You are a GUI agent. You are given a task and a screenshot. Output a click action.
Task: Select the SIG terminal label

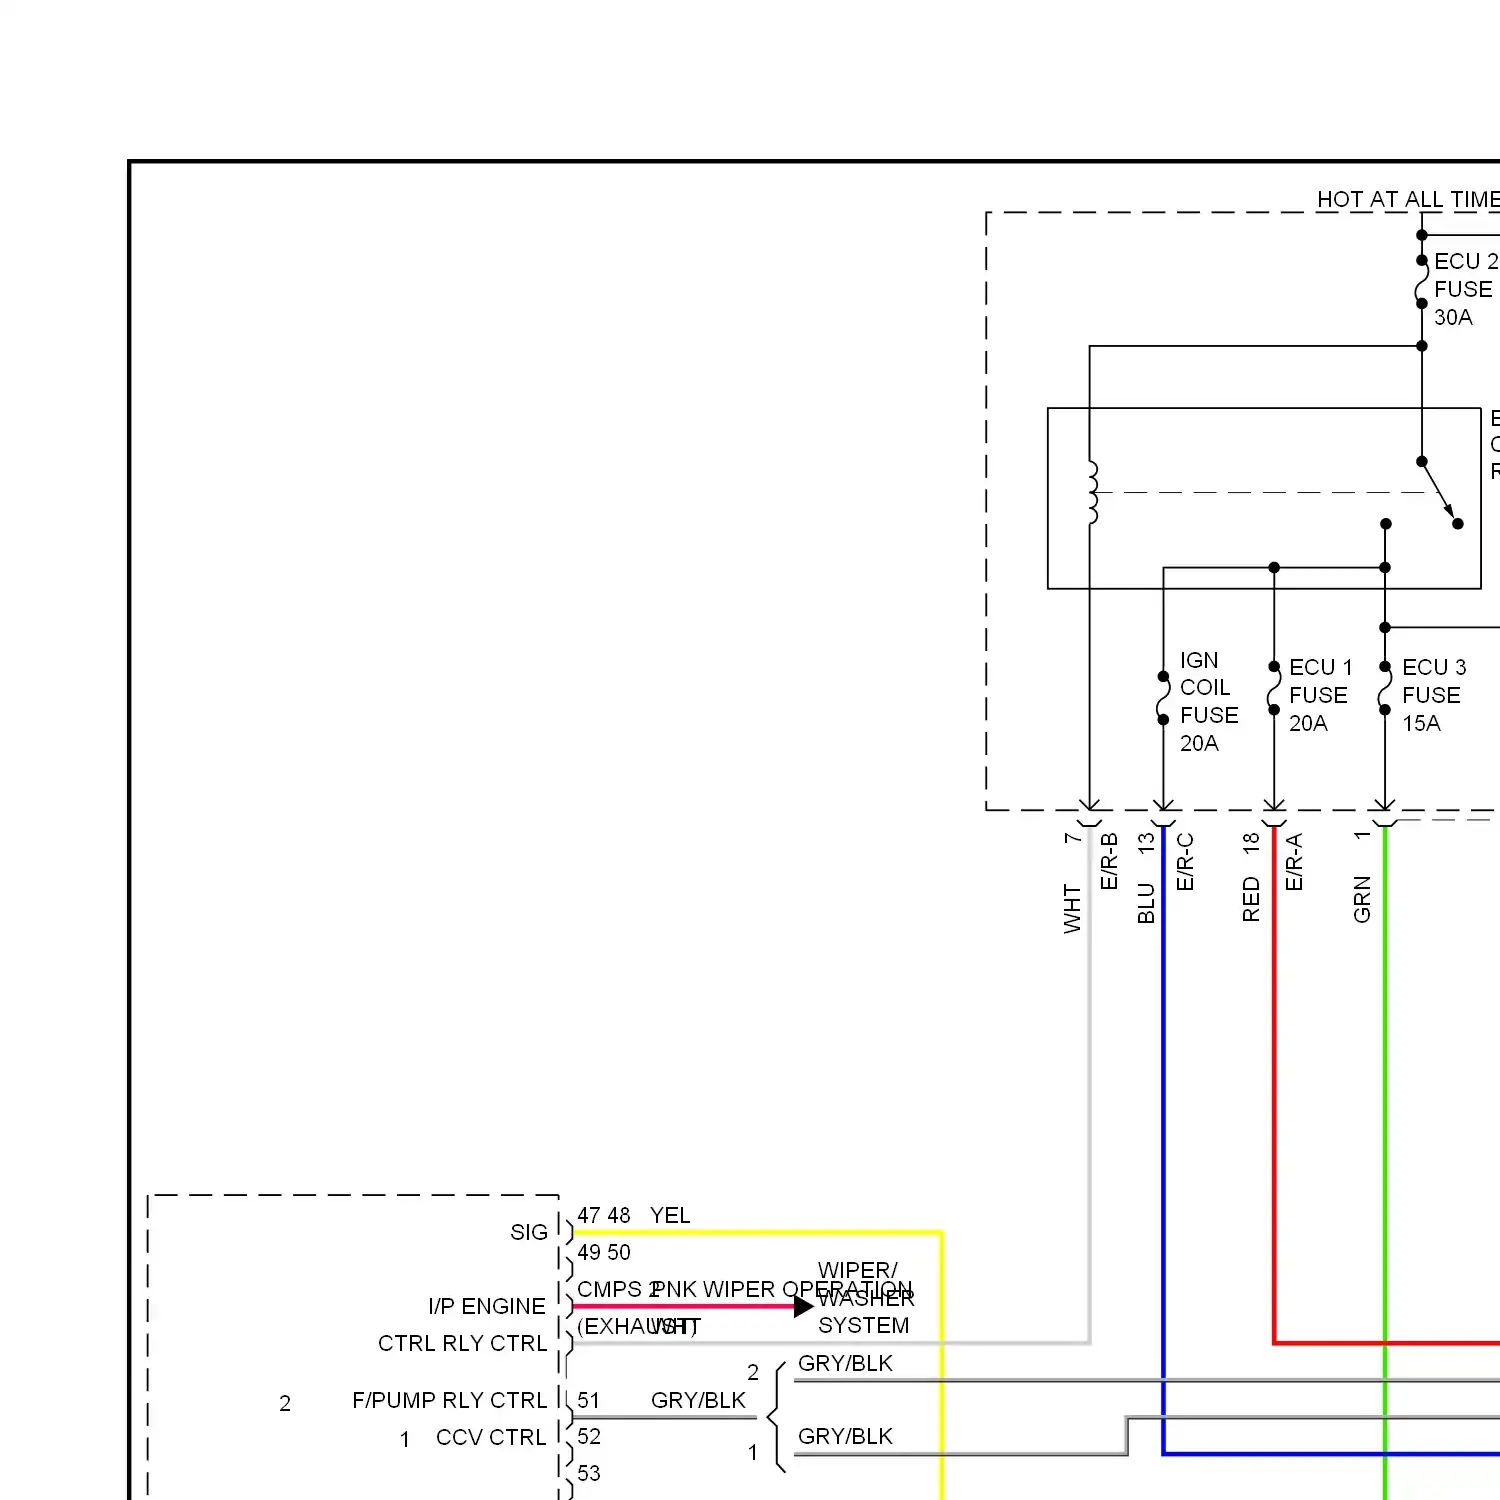click(x=529, y=1232)
